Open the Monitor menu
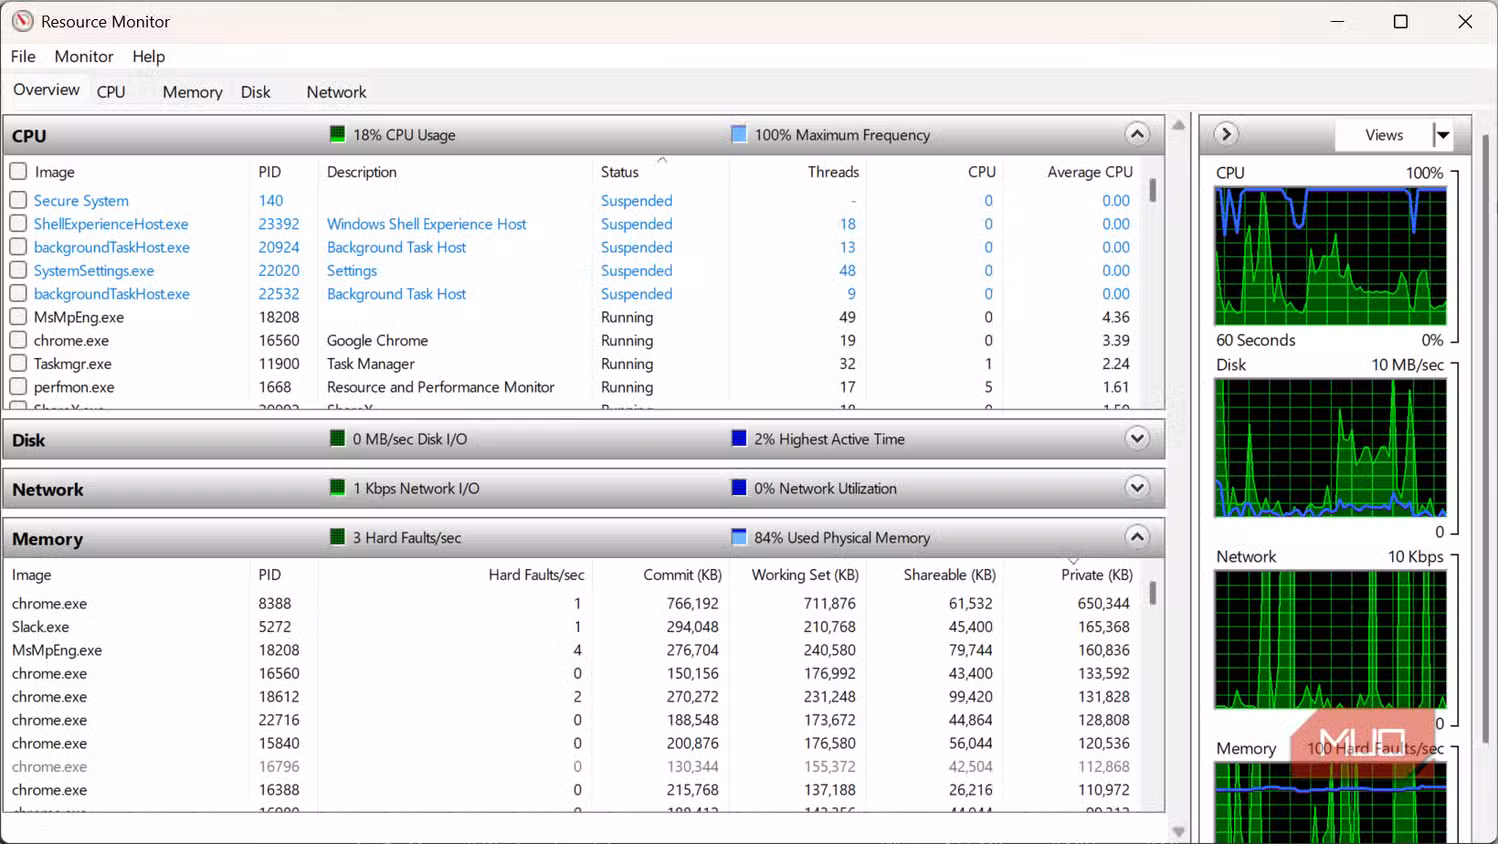This screenshot has height=844, width=1498. pos(84,56)
